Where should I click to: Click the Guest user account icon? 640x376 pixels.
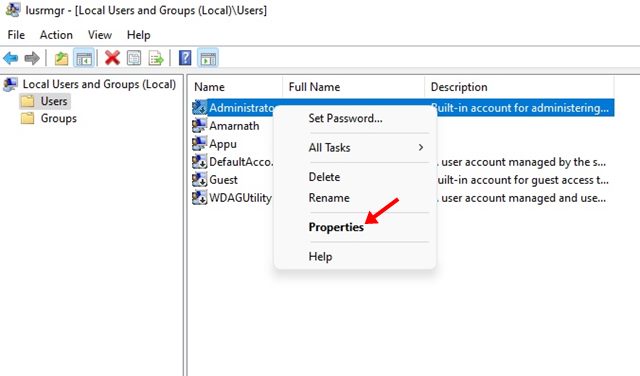pos(200,180)
